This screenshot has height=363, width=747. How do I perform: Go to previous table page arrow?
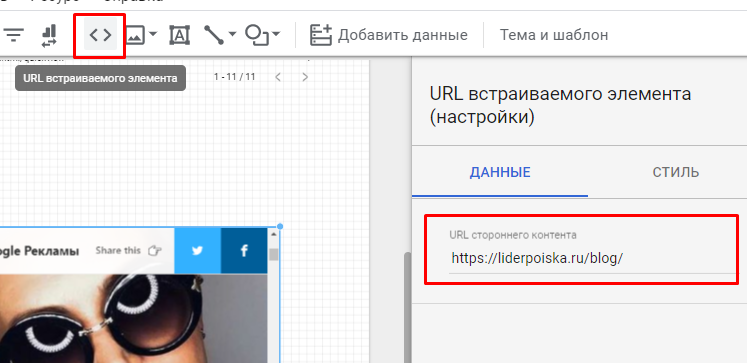pos(278,77)
